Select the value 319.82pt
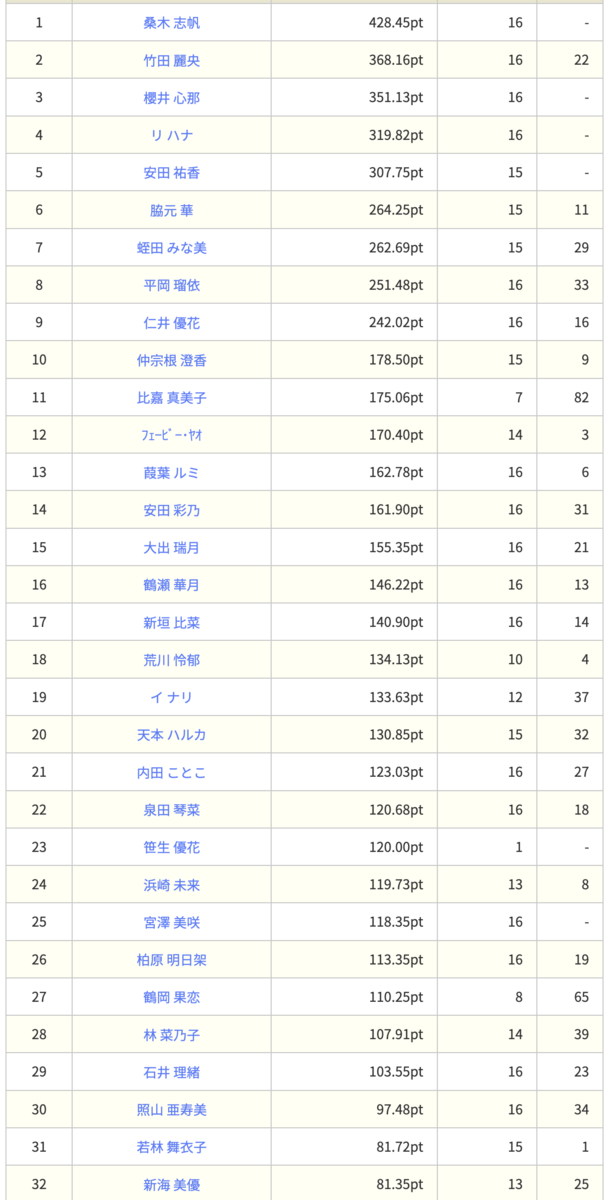 397,135
